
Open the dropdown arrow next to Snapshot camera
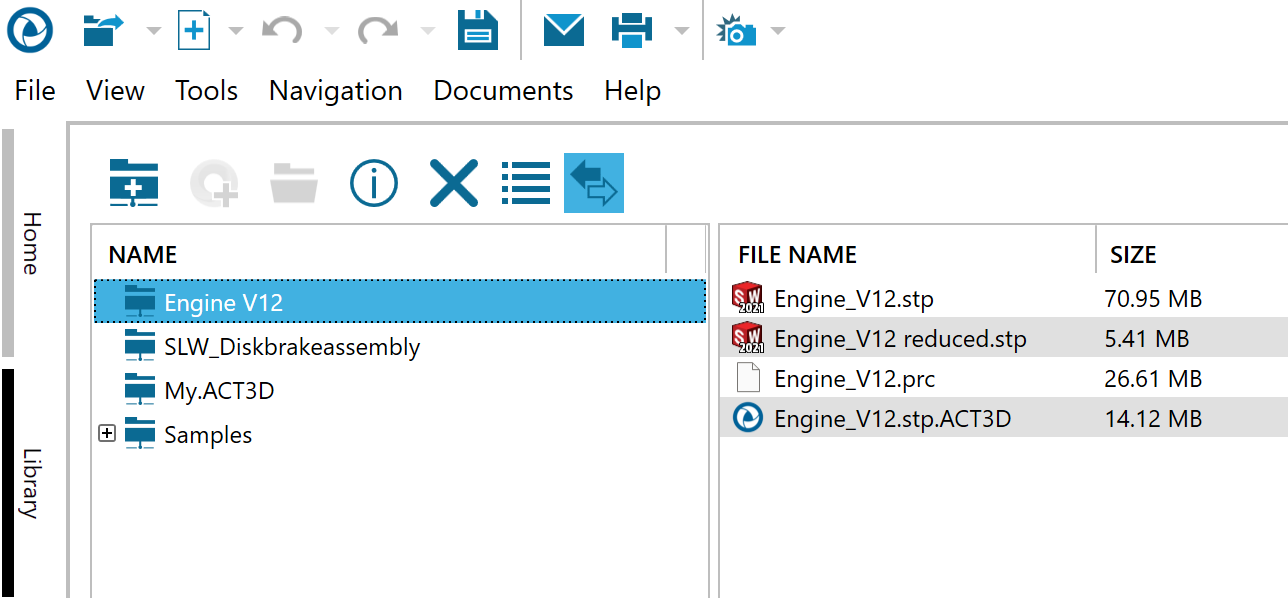[777, 31]
